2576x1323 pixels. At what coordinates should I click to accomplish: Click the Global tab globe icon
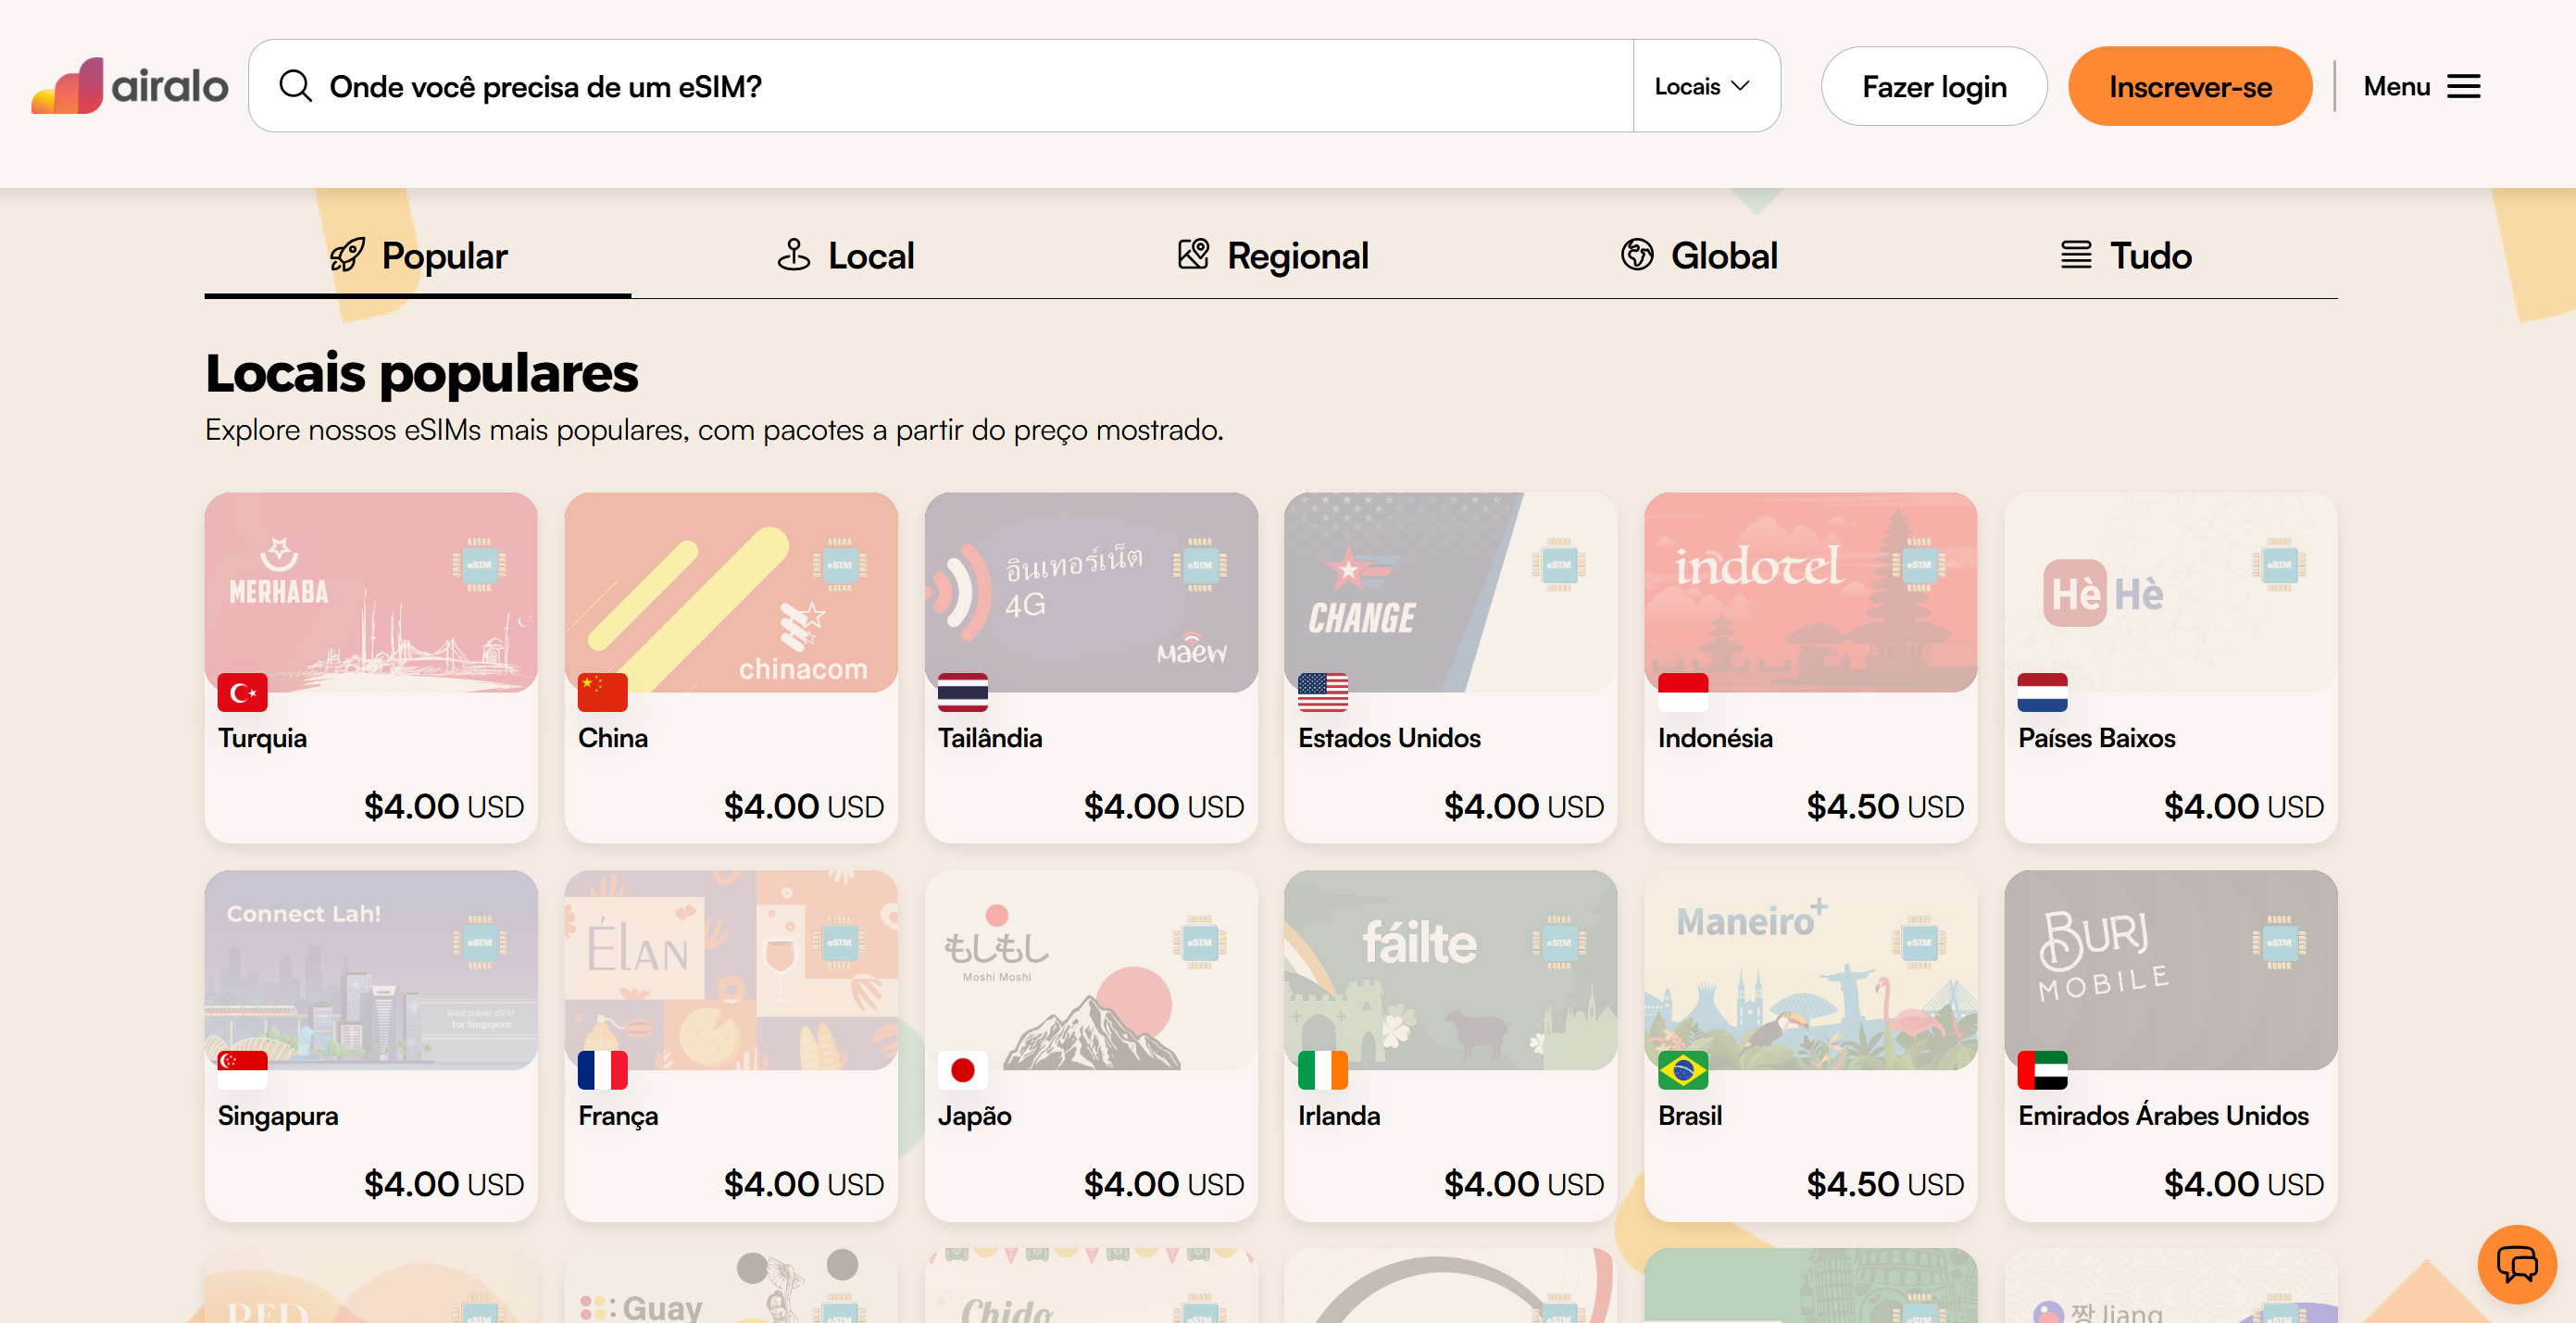coord(1637,255)
